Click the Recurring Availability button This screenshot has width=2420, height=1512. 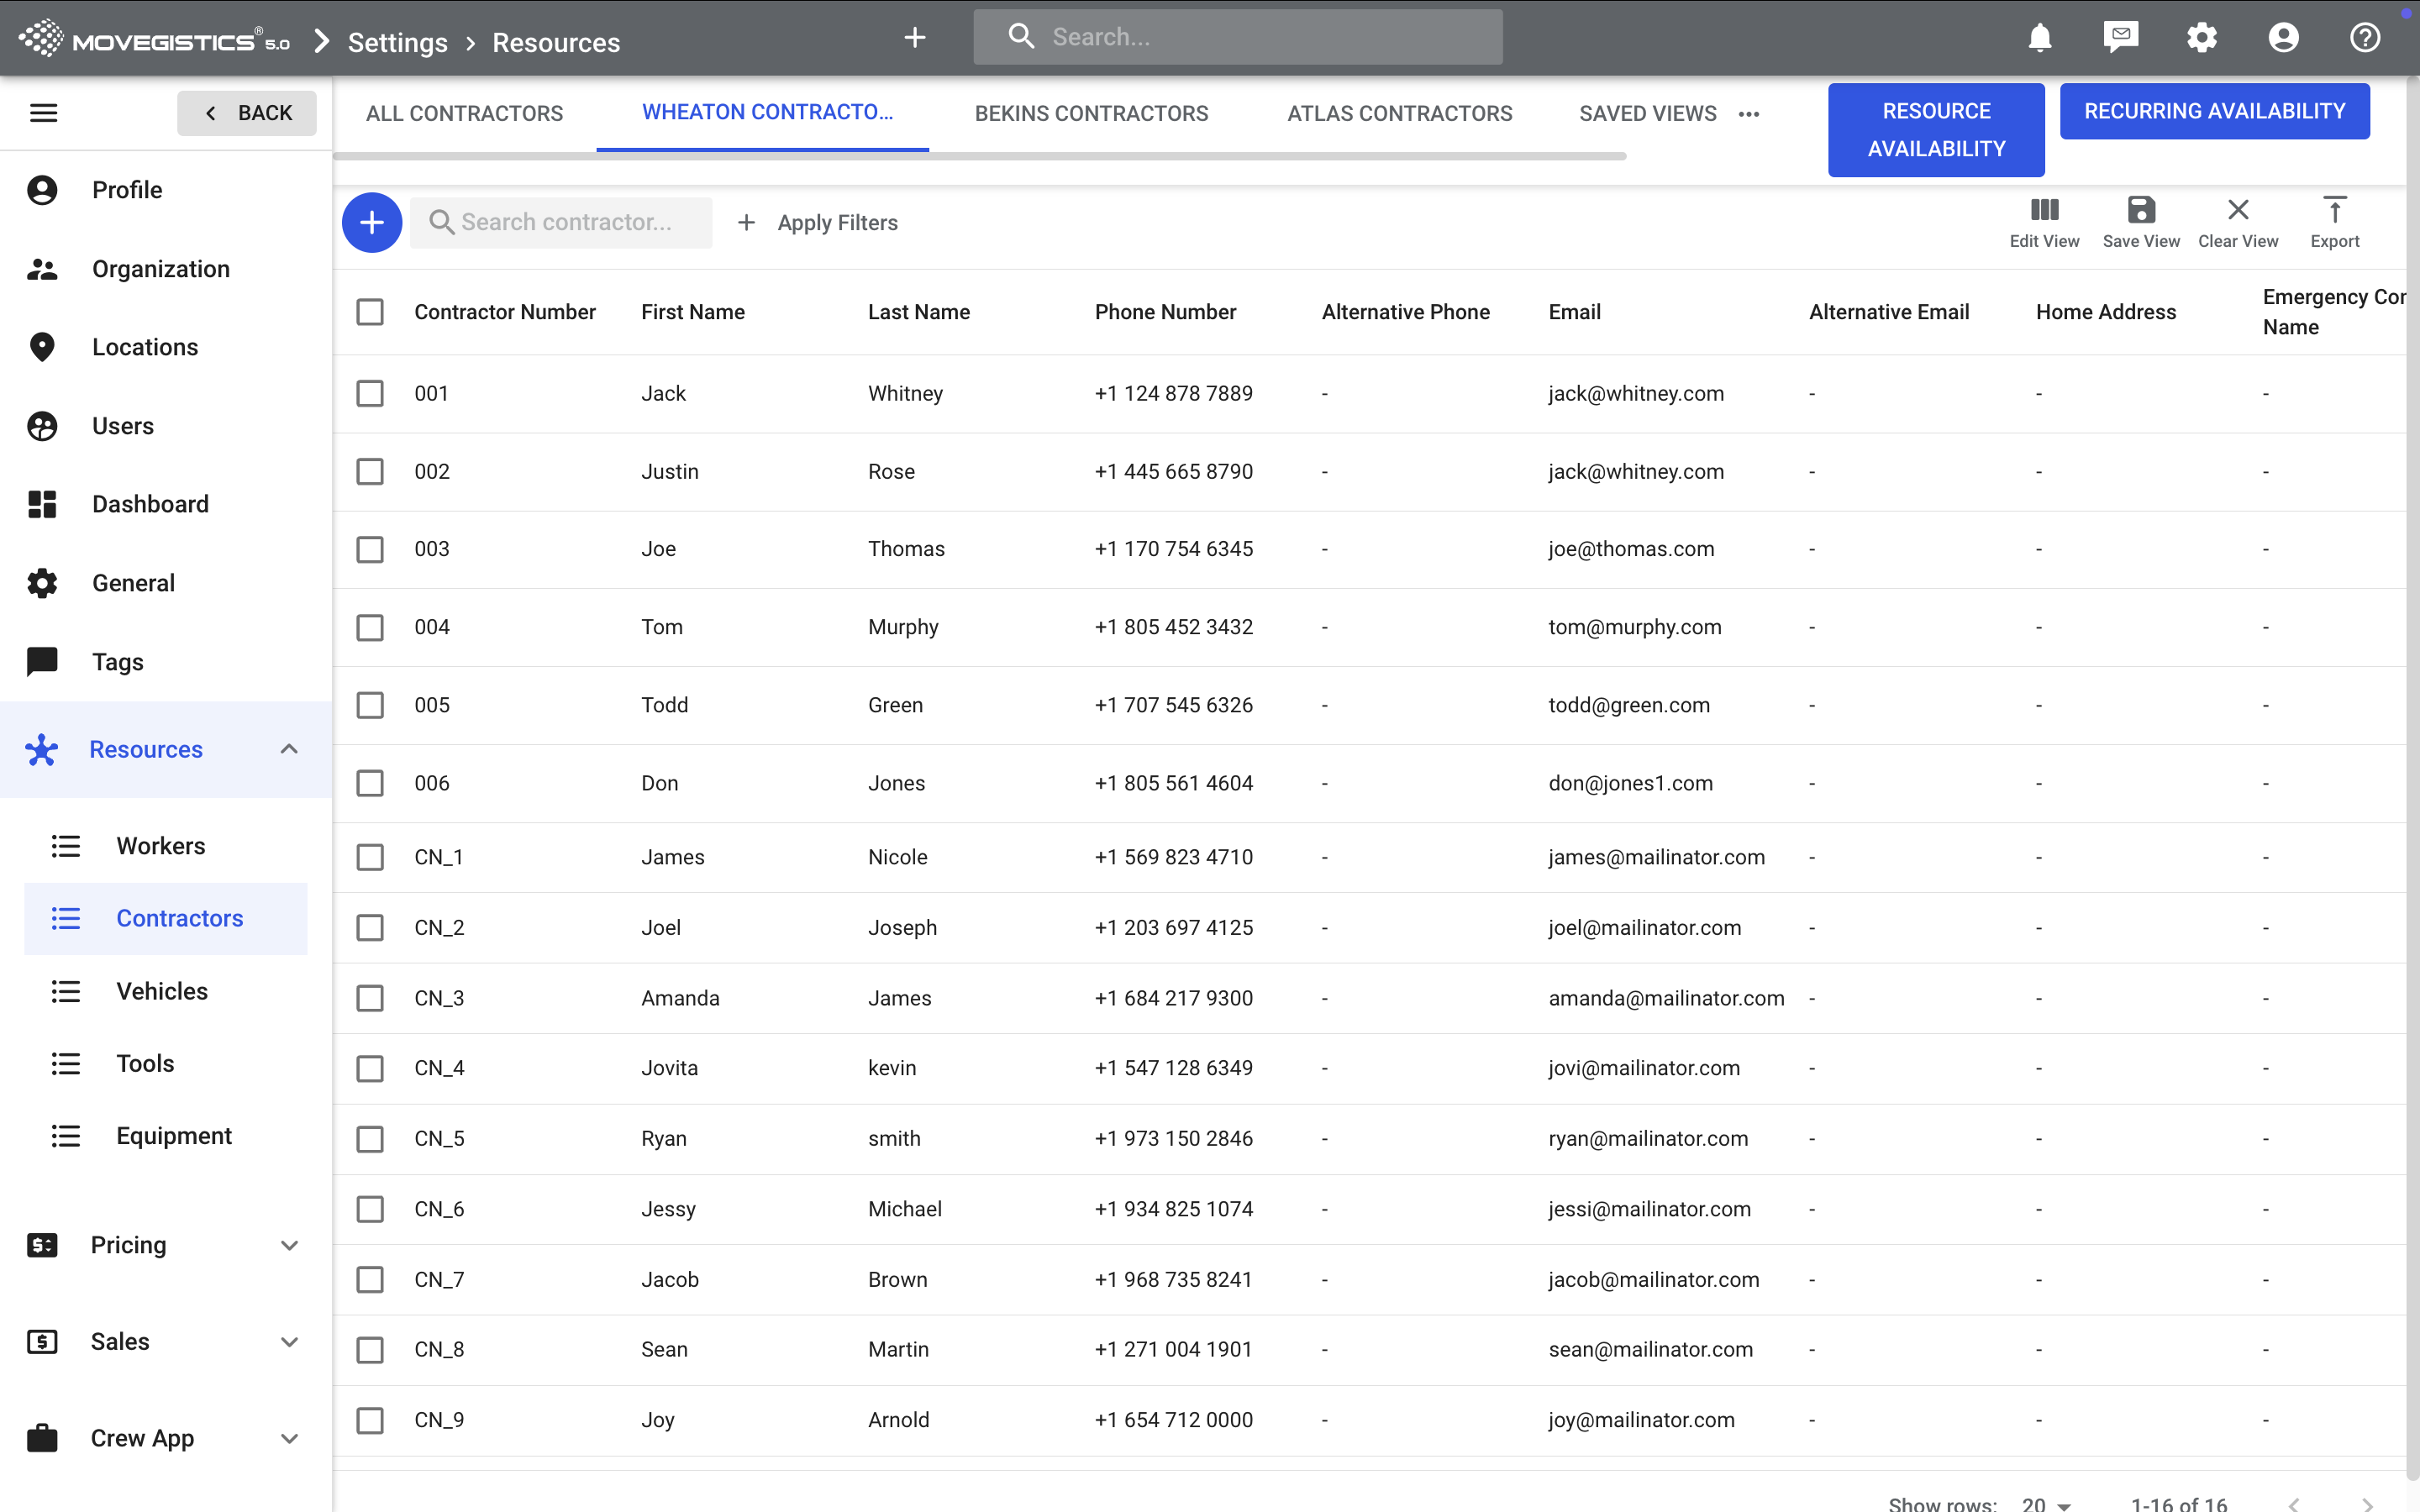[x=2214, y=111]
